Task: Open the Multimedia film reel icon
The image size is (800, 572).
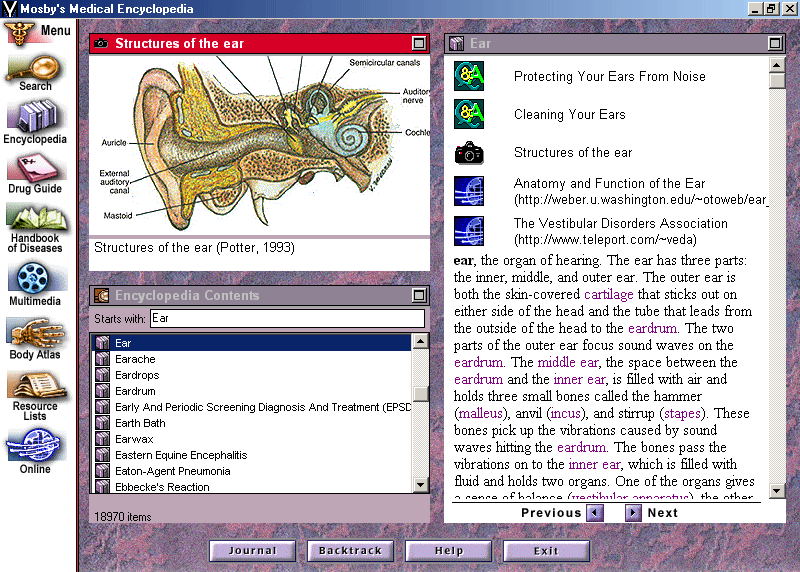Action: pos(35,279)
